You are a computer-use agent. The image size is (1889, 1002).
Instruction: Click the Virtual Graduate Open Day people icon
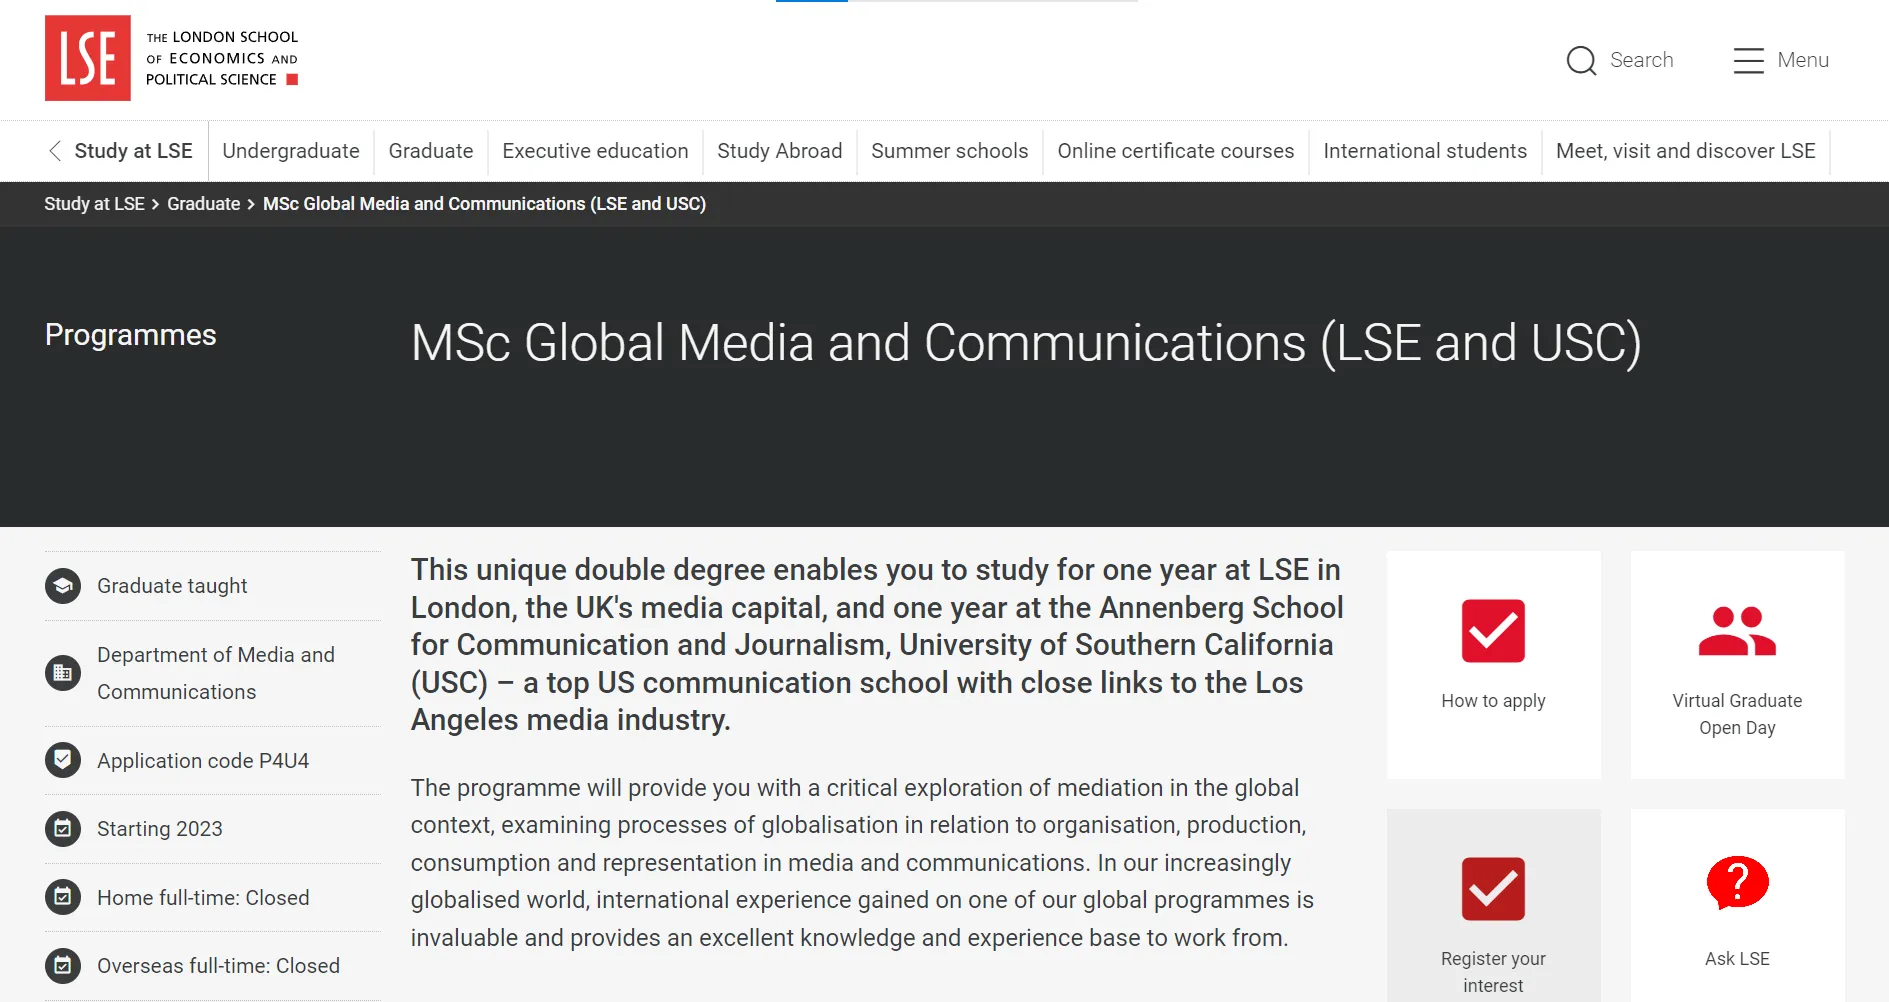(x=1737, y=631)
